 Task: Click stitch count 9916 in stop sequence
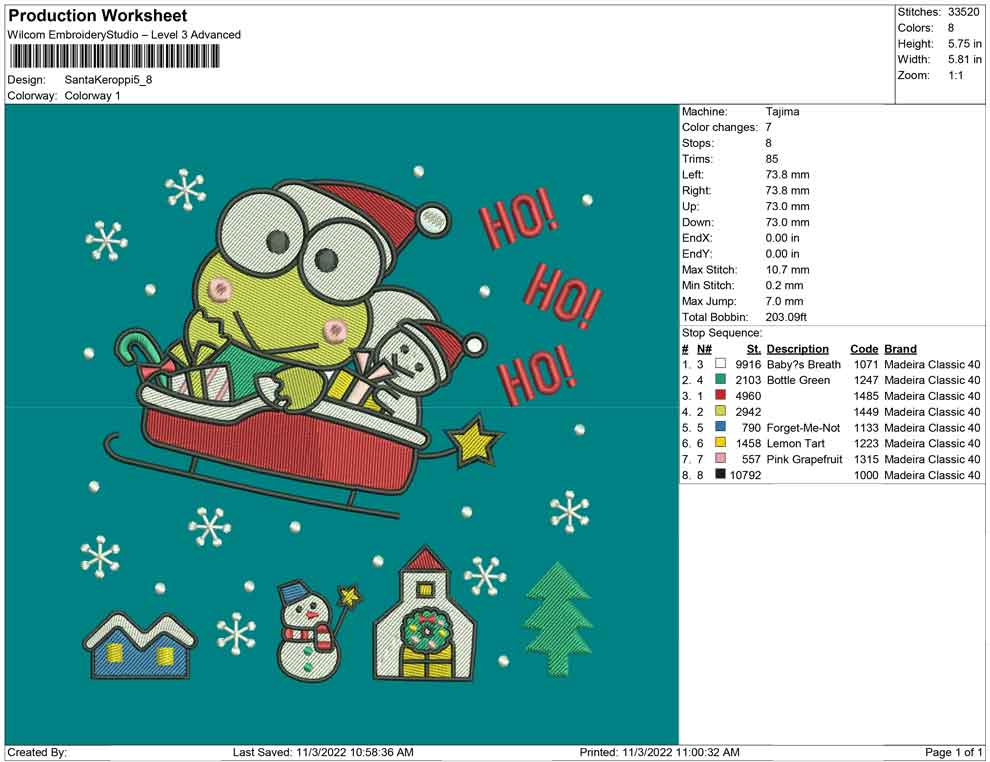click(748, 364)
